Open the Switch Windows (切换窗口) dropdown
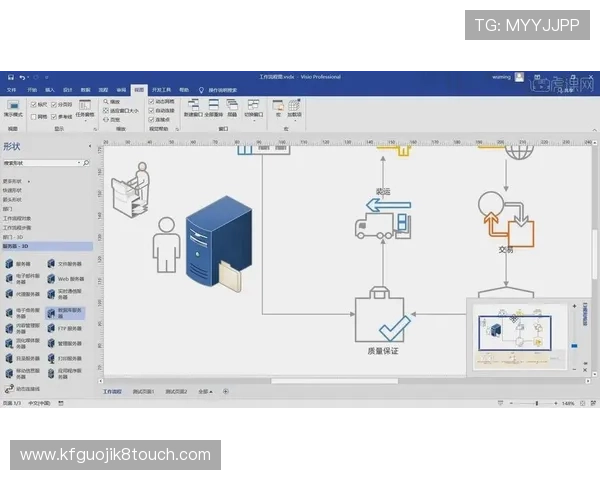This screenshot has width=600, height=480. tap(254, 109)
